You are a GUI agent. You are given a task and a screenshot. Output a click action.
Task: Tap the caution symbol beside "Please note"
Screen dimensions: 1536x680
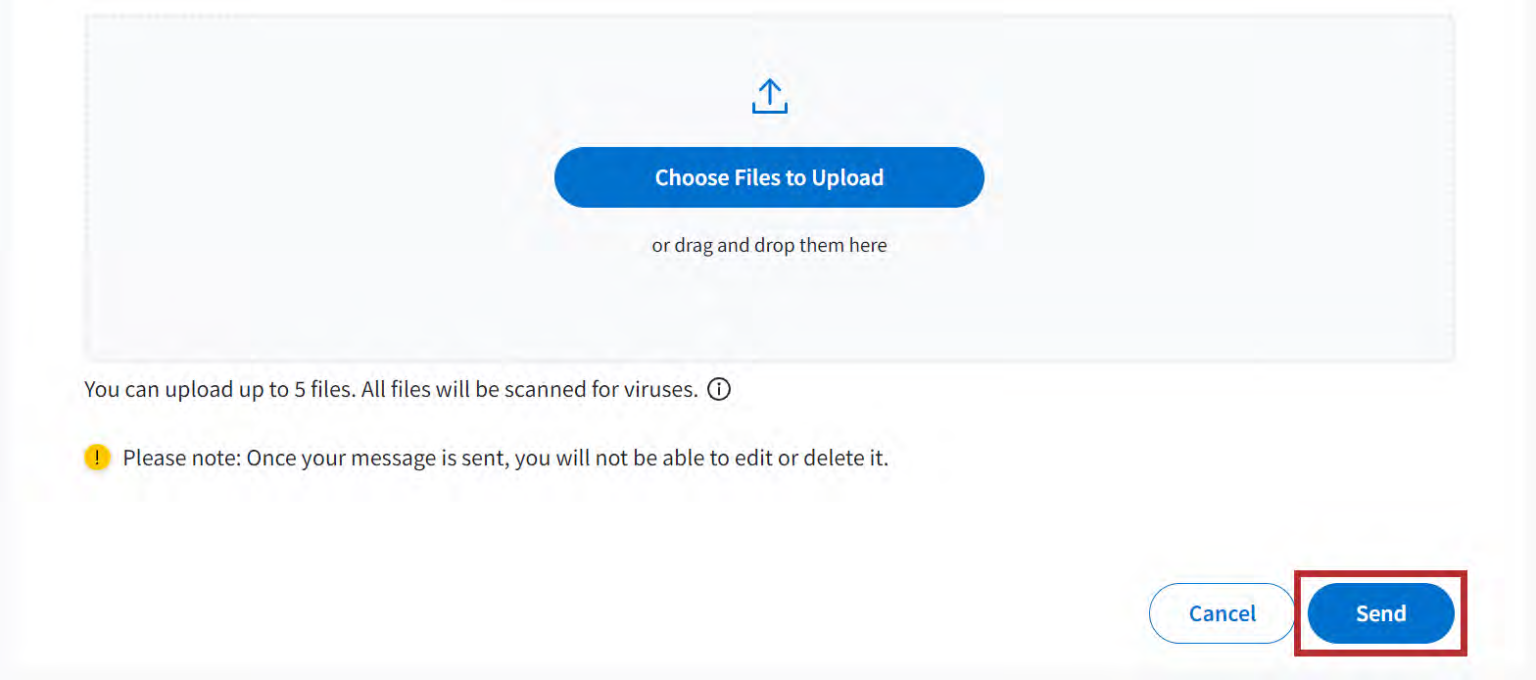click(x=97, y=458)
